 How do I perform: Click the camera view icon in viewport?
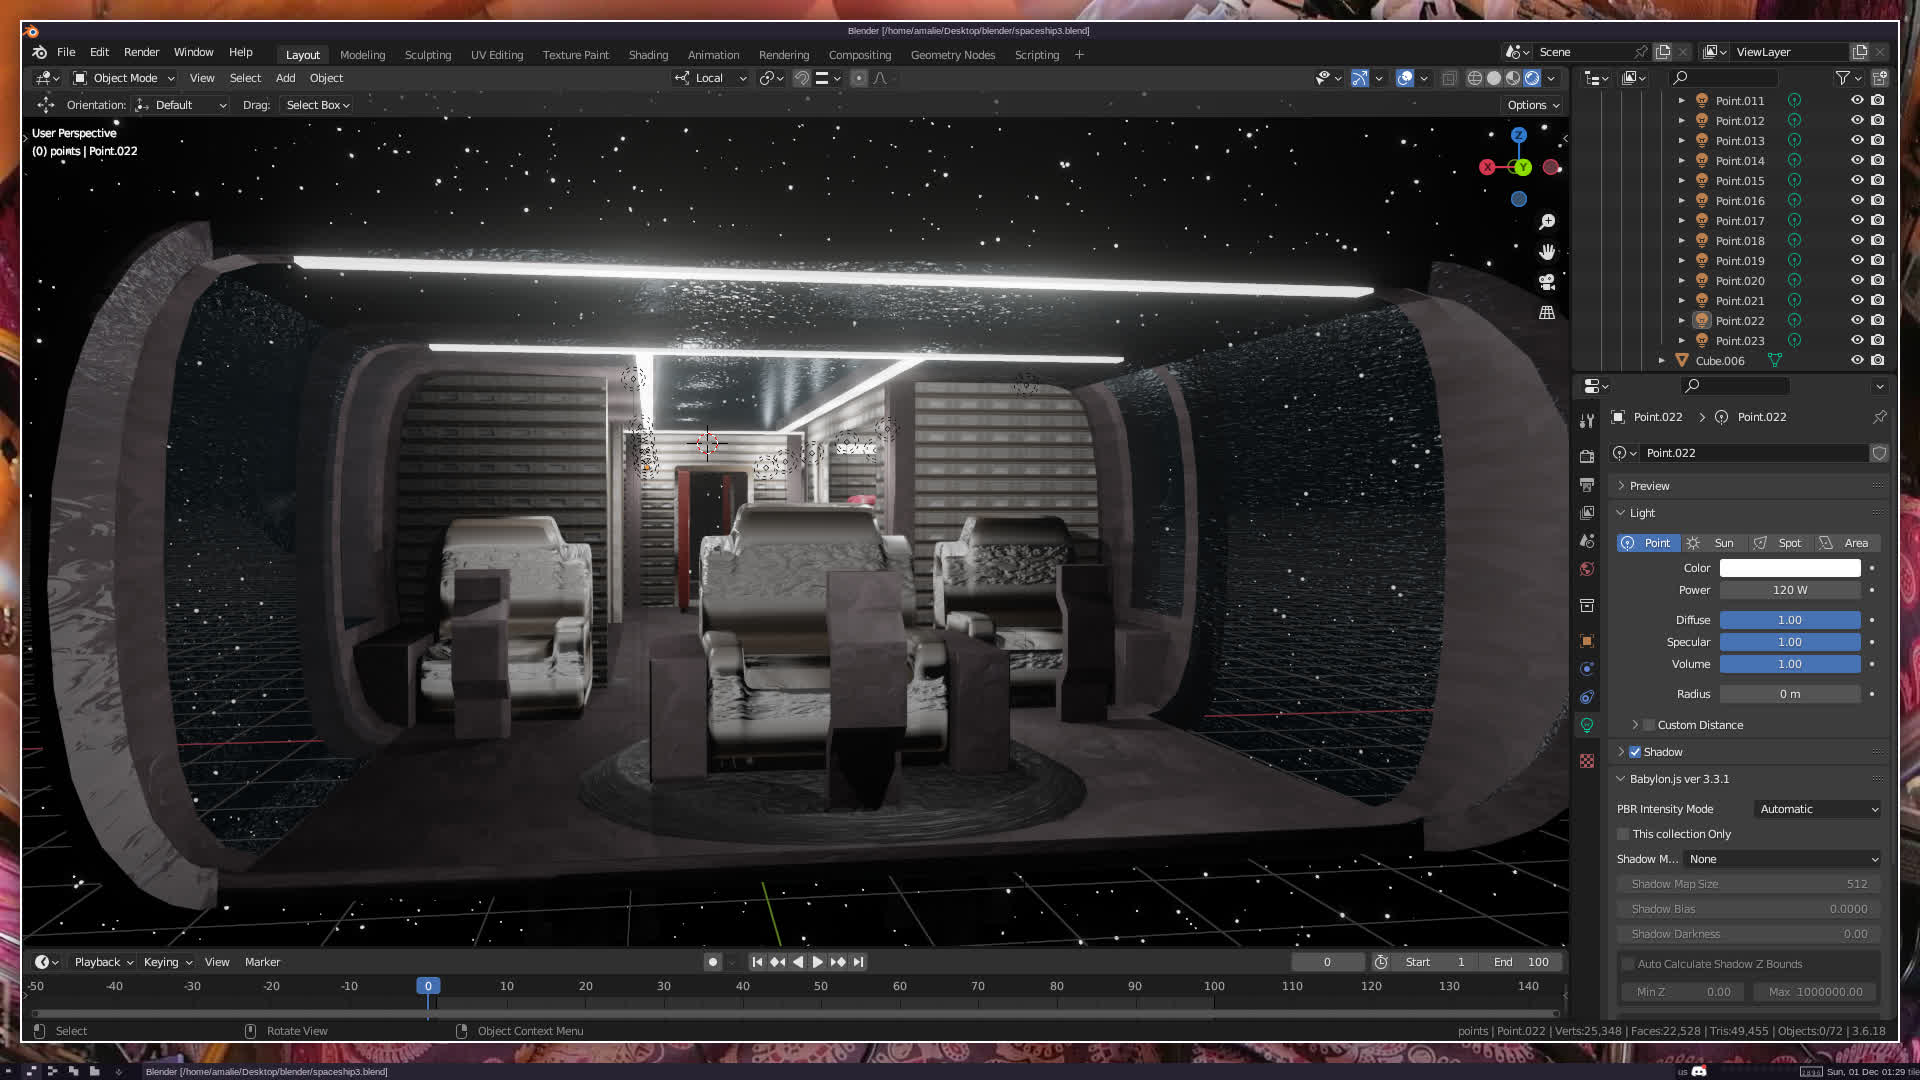[x=1547, y=283]
